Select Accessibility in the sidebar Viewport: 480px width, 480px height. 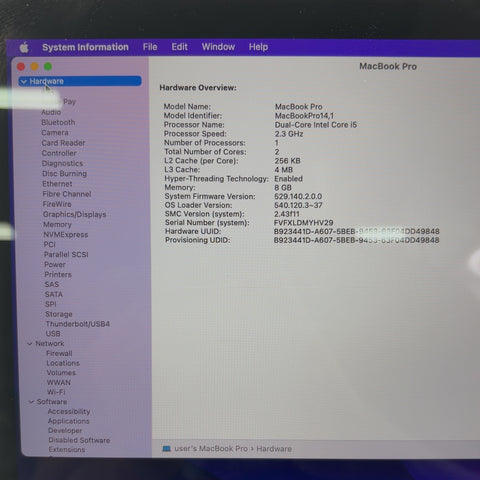click(69, 412)
